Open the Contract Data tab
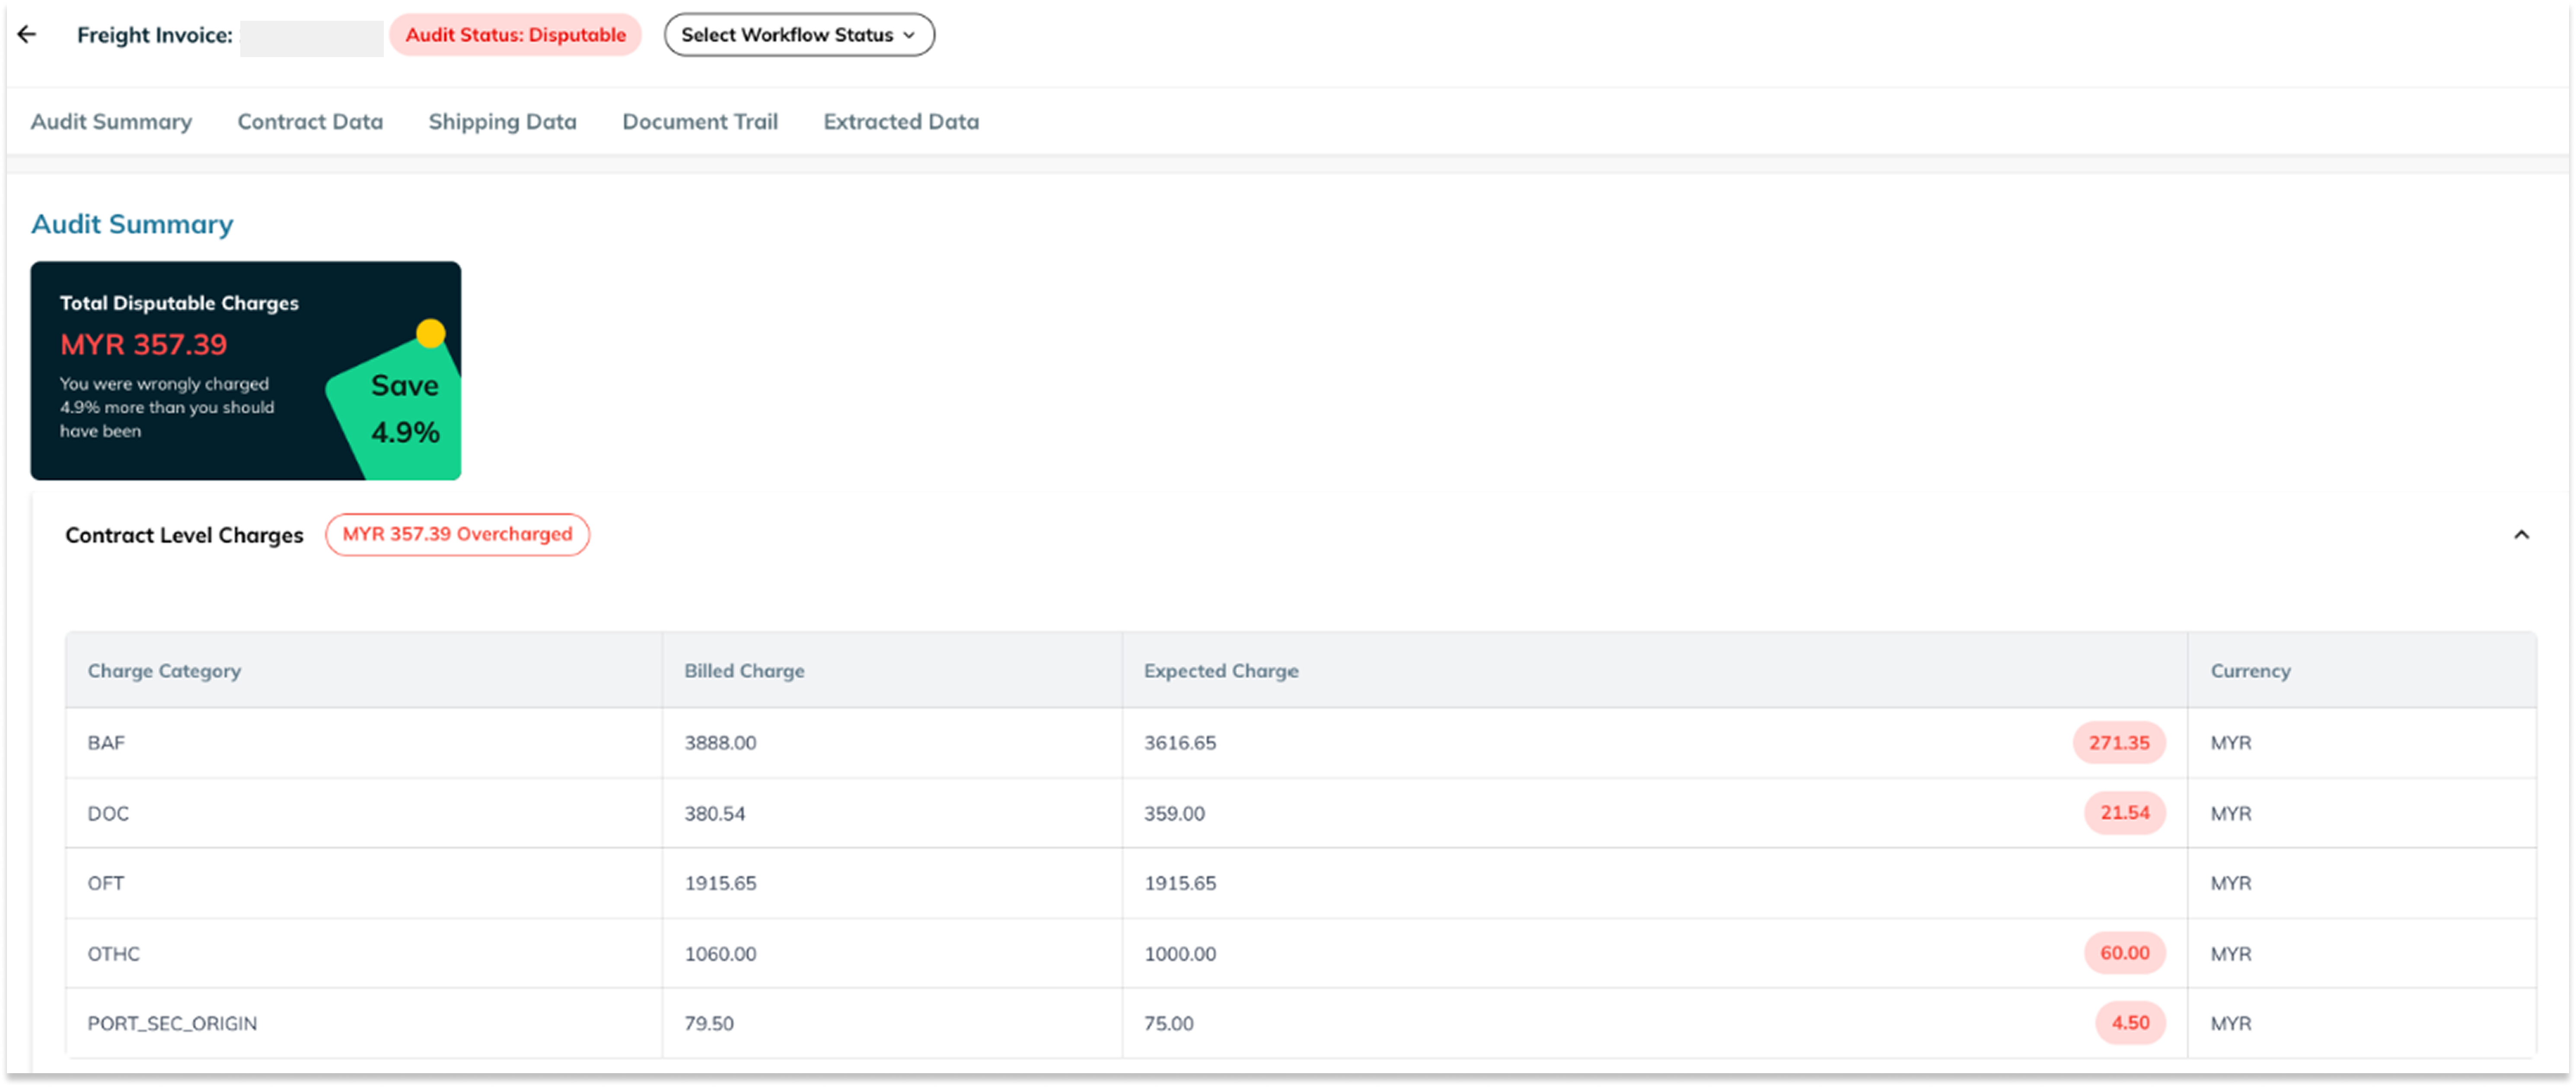This screenshot has height=1087, width=2576. point(310,122)
